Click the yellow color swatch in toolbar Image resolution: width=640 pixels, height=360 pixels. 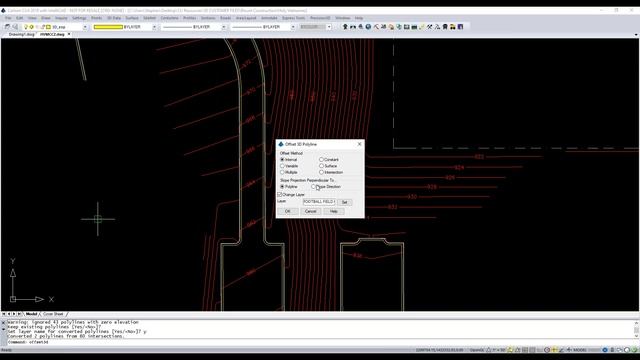click(x=108, y=27)
